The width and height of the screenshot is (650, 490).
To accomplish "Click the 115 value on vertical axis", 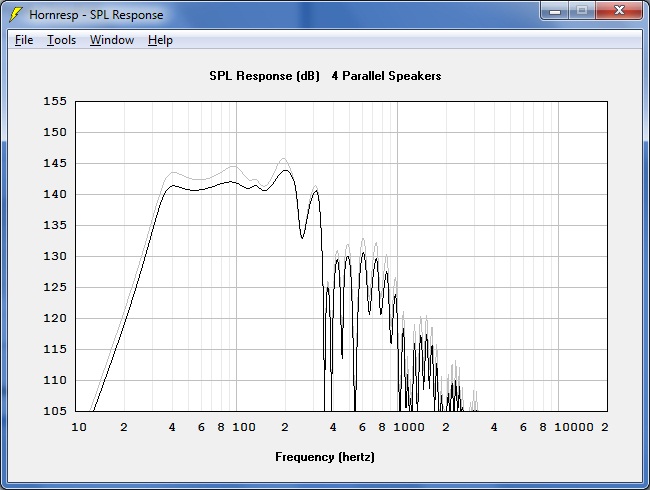I will (x=55, y=349).
